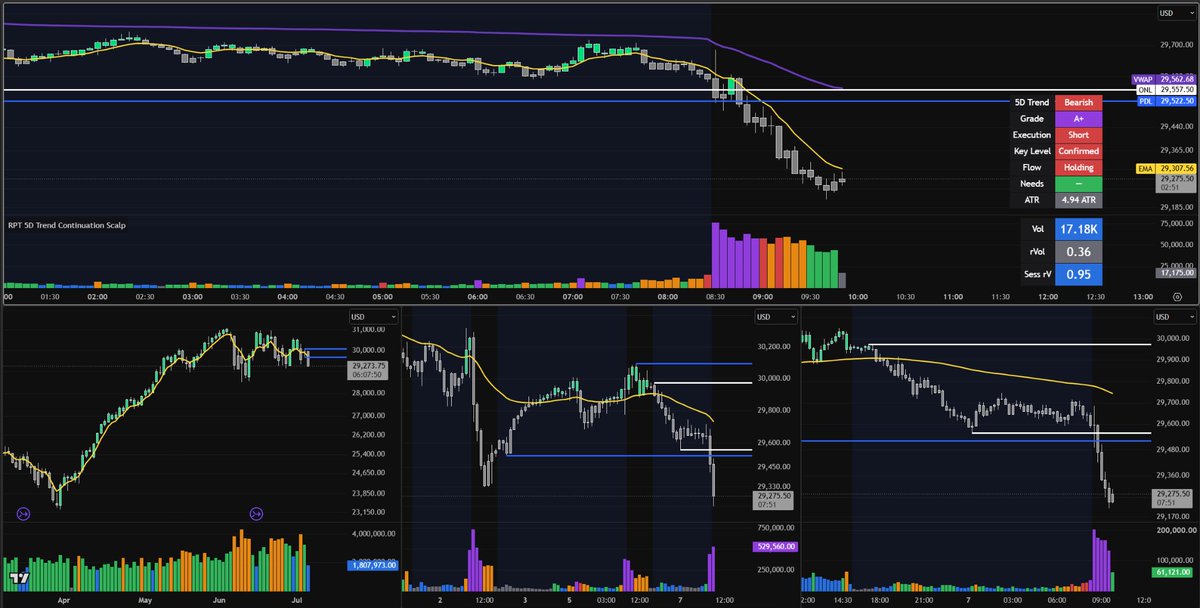Click the rVol 0.36 value cell
Image resolution: width=1200 pixels, height=608 pixels.
point(1078,251)
